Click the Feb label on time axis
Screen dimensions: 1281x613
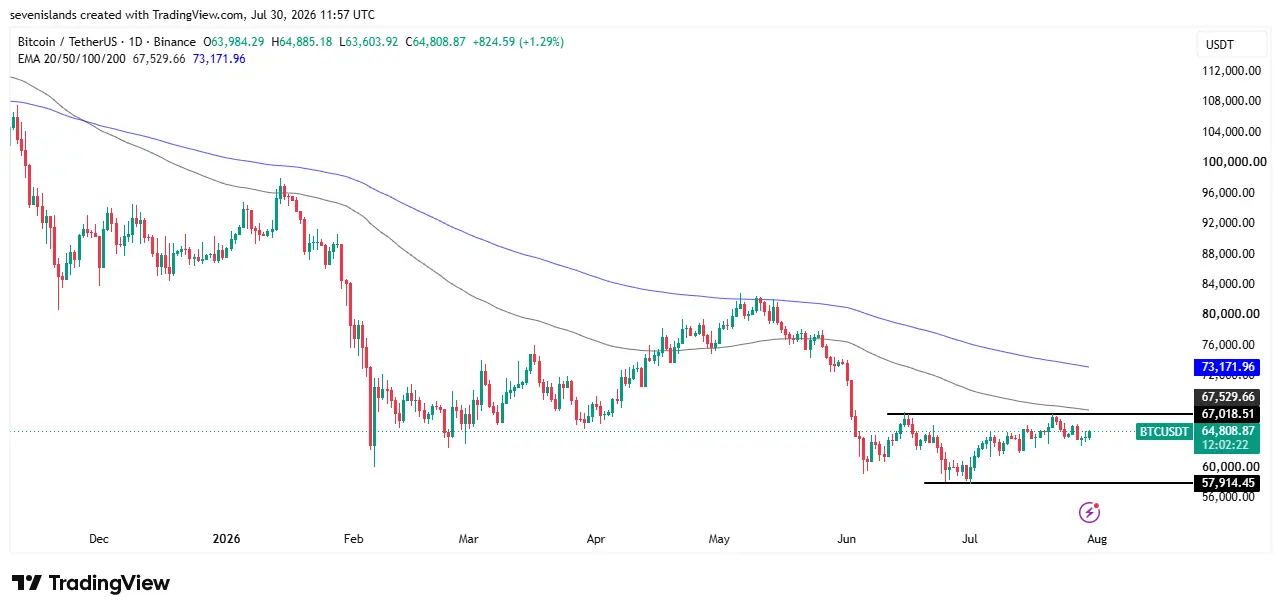click(353, 539)
